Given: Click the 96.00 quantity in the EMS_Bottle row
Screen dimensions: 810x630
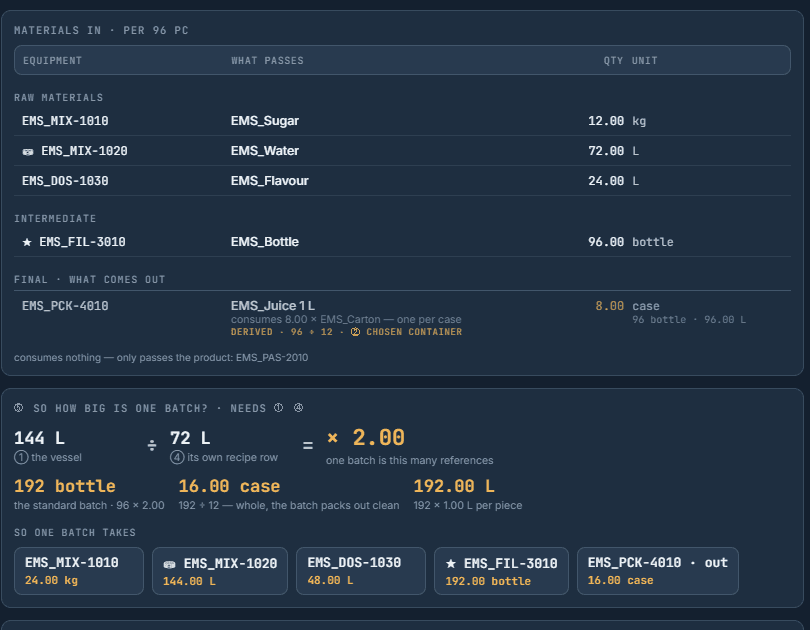Looking at the screenshot, I should pos(606,242).
